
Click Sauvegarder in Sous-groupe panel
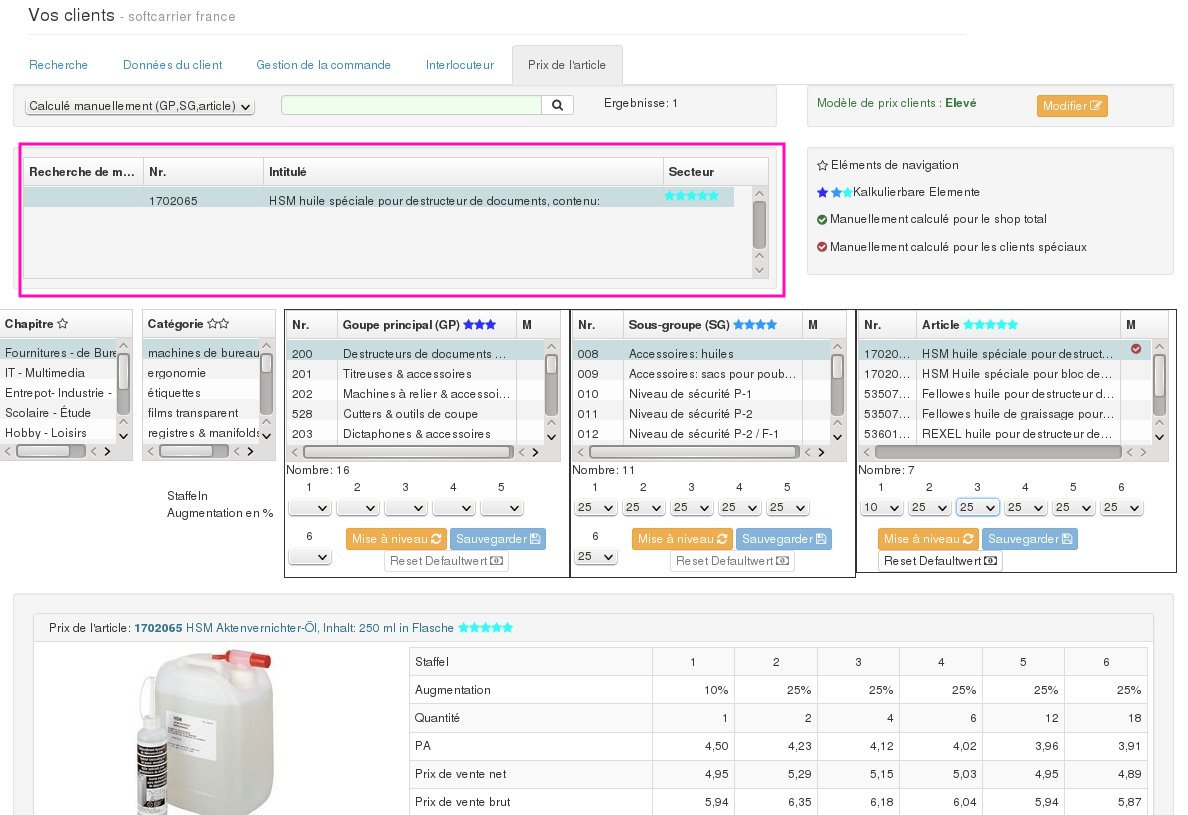point(783,539)
